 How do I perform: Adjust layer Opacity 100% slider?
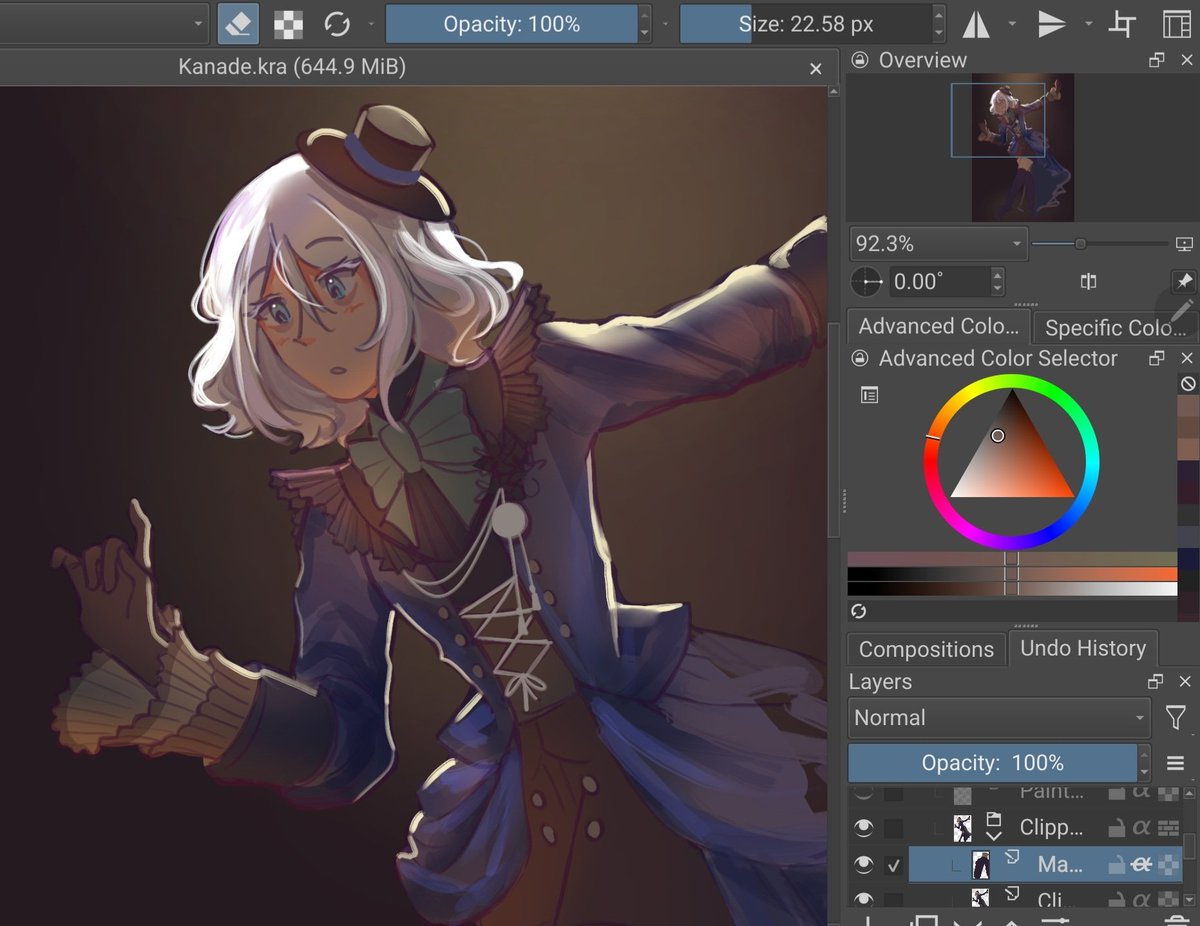pos(992,763)
